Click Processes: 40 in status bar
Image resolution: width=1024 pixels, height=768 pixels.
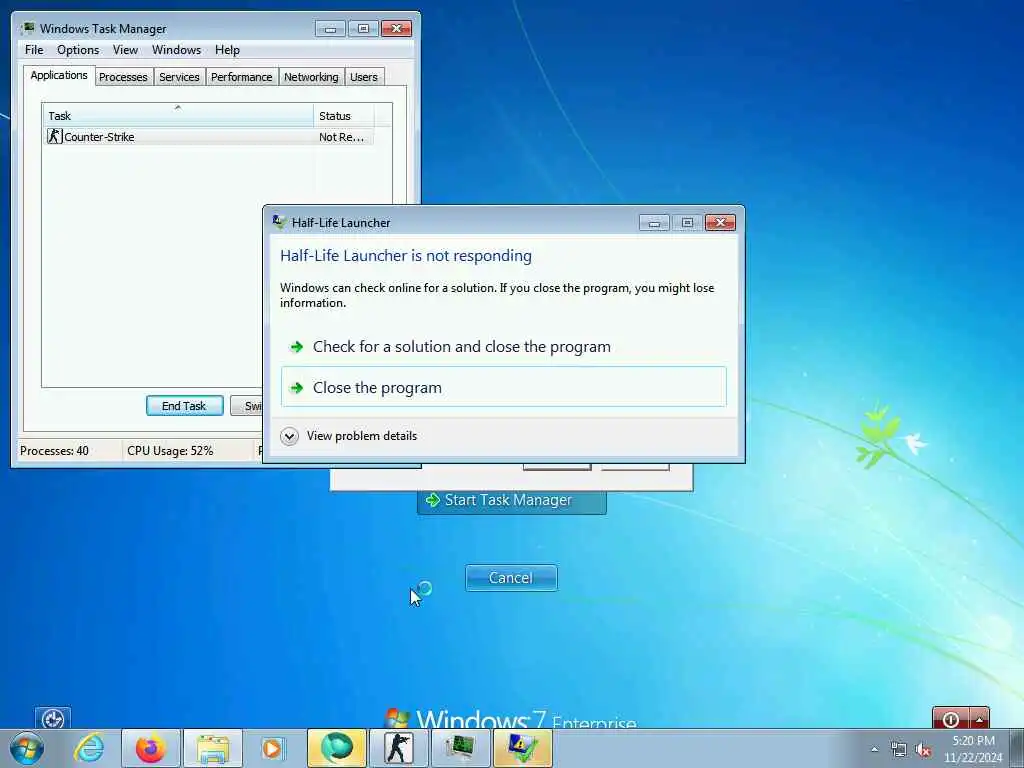click(x=54, y=451)
